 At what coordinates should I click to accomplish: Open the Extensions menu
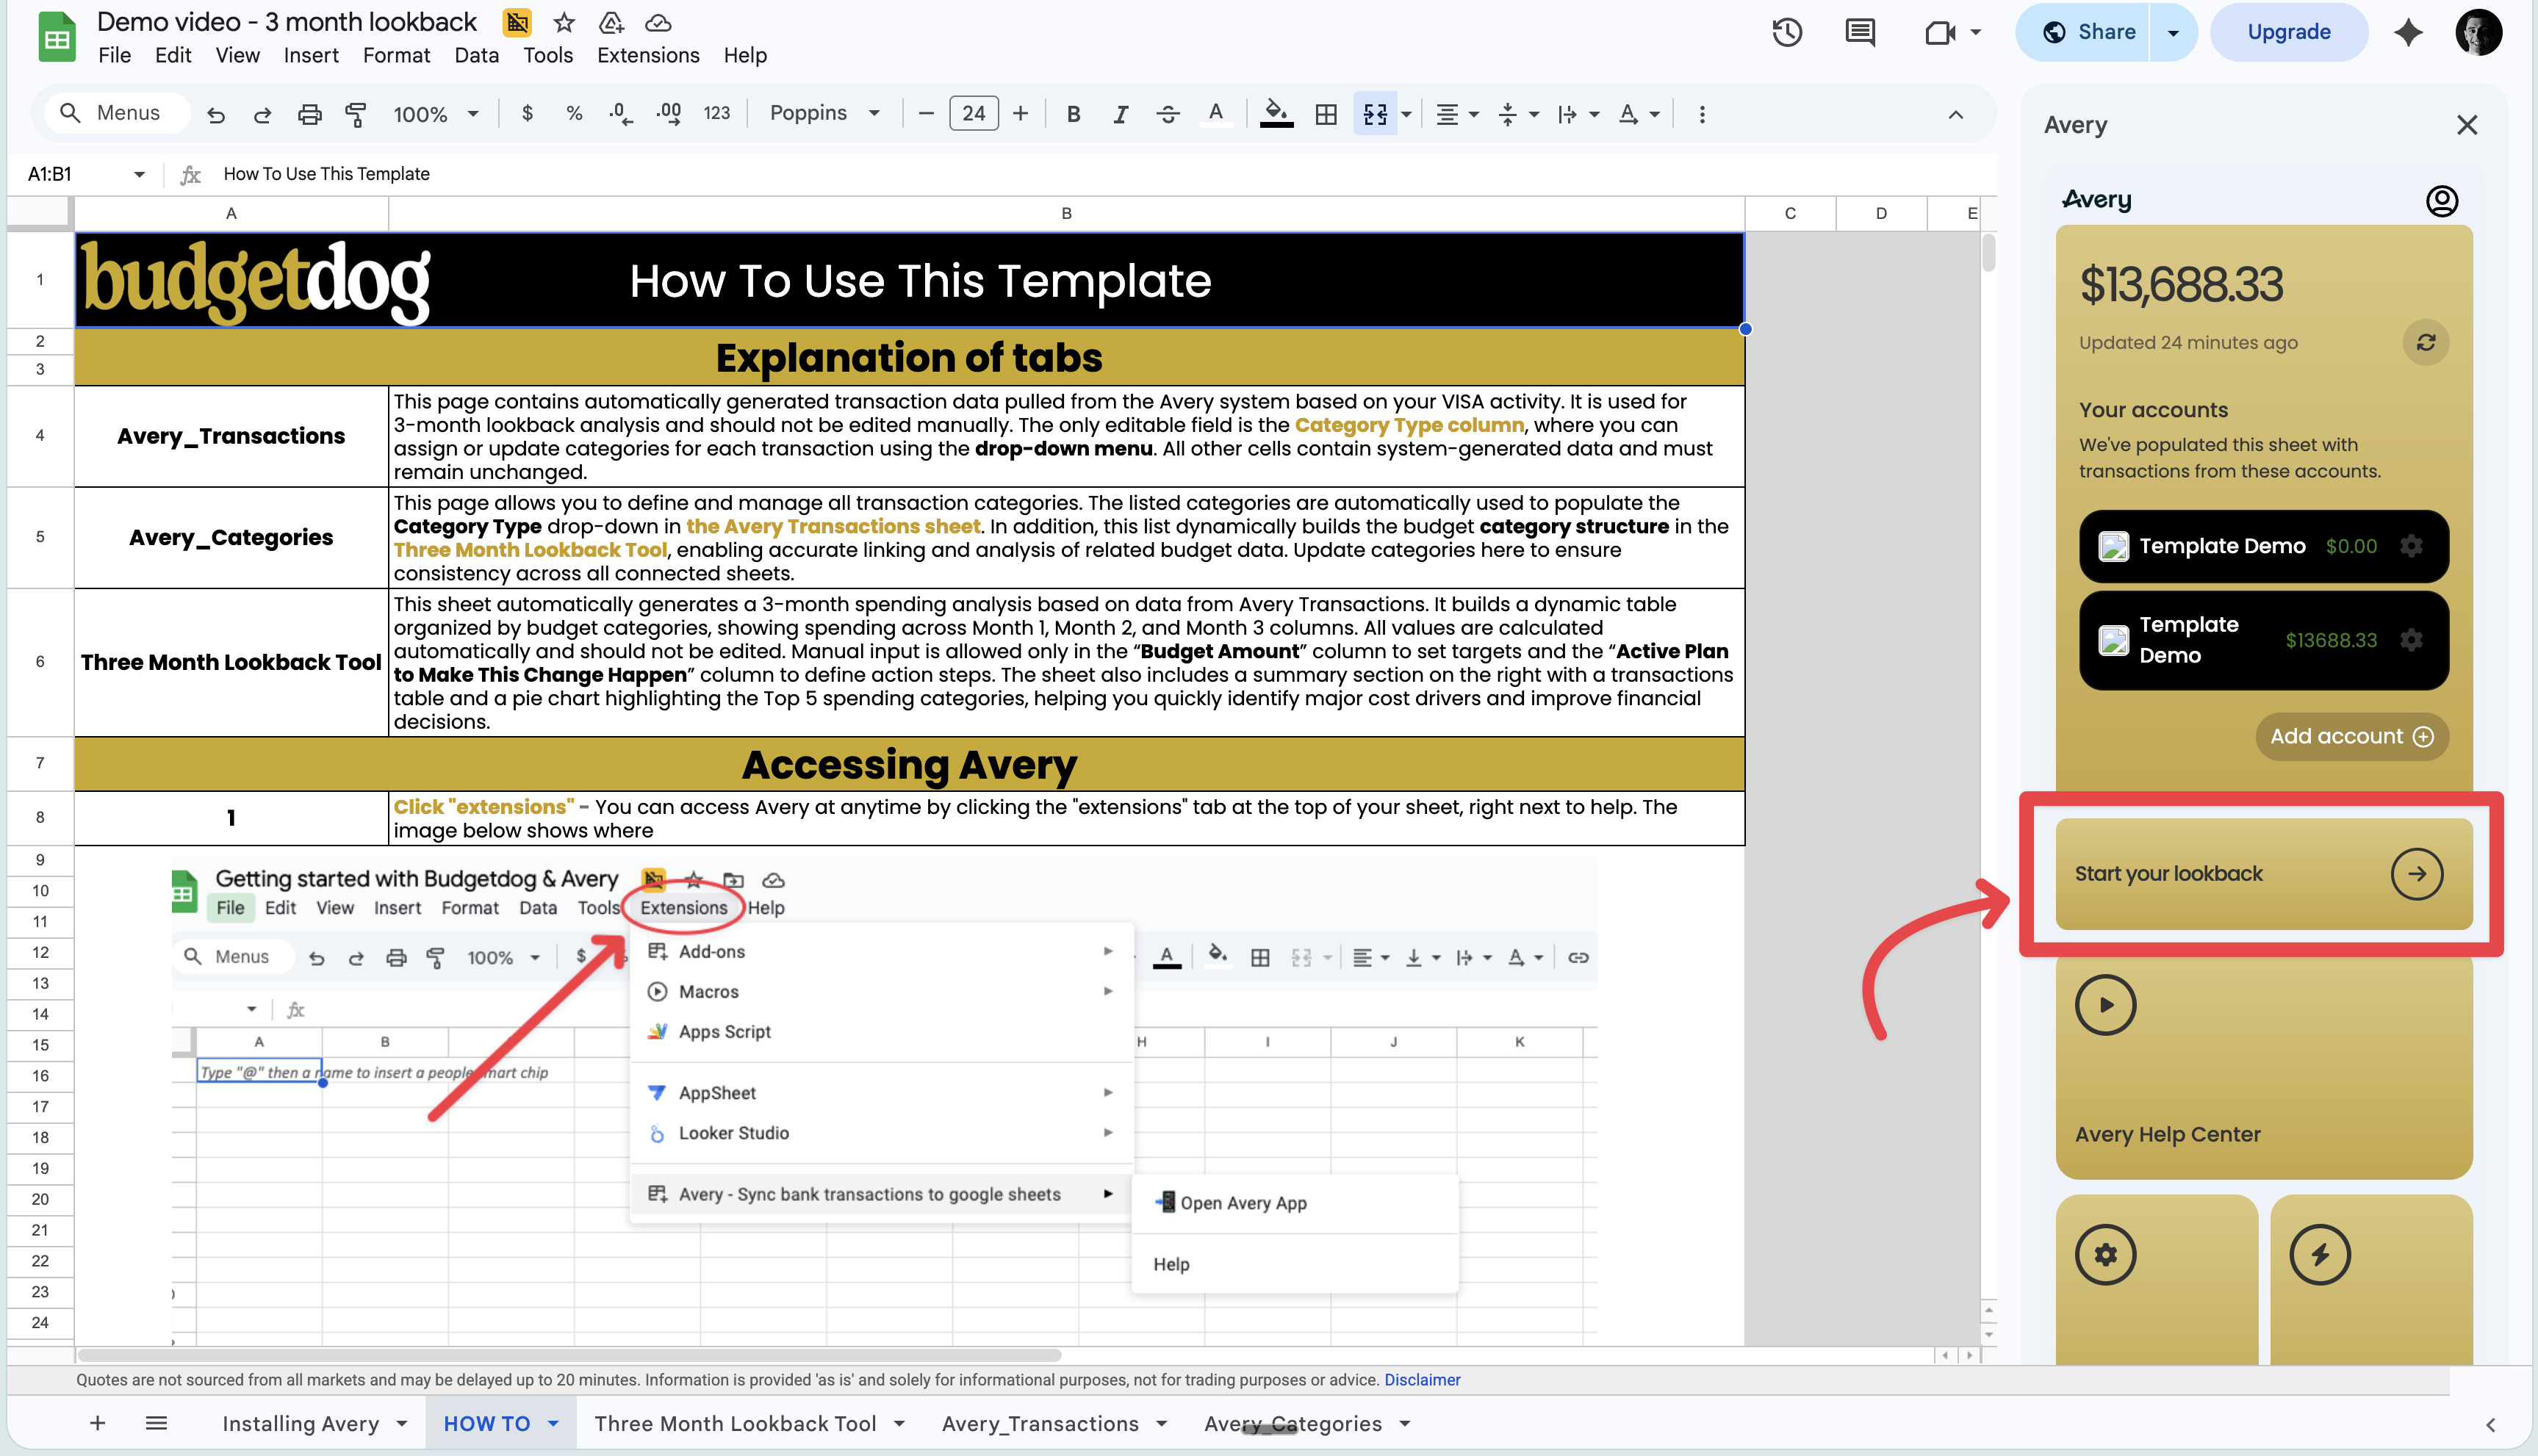(647, 55)
